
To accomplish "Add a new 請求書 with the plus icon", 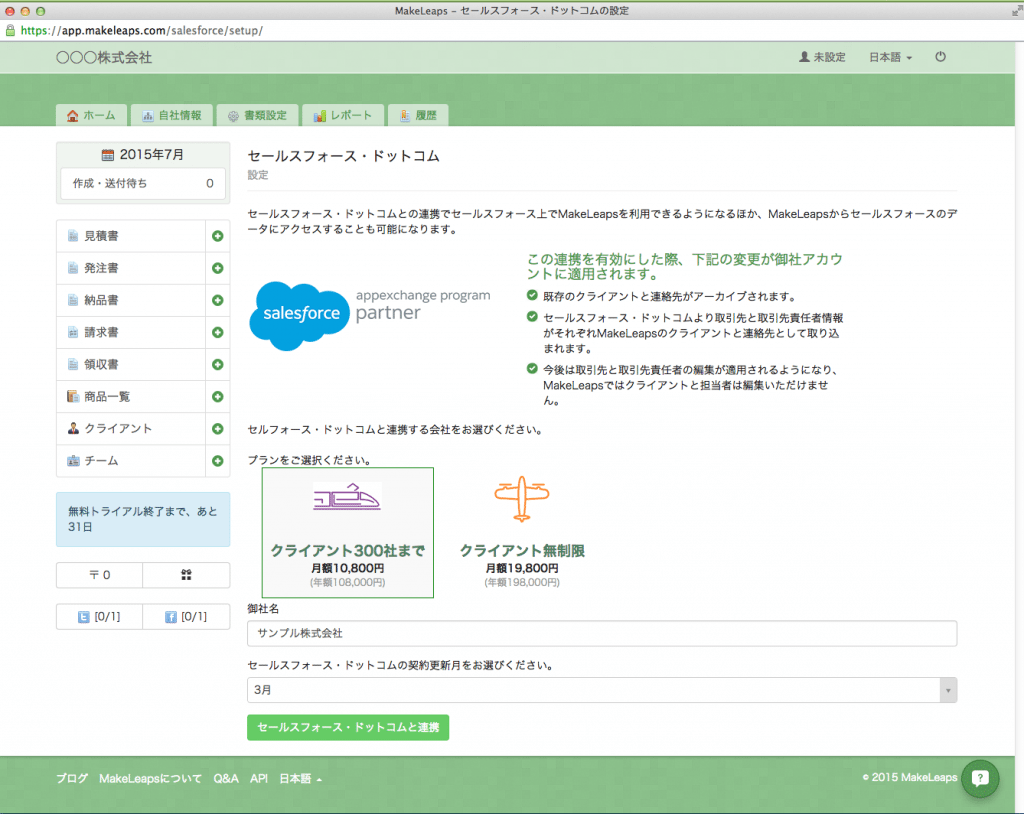I will pyautogui.click(x=217, y=333).
